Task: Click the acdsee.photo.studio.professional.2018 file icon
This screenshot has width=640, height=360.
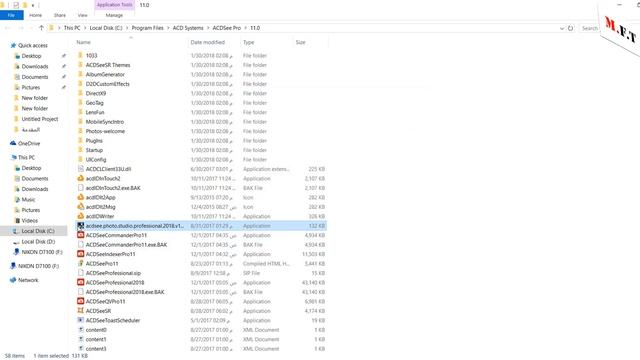Action: point(80,226)
